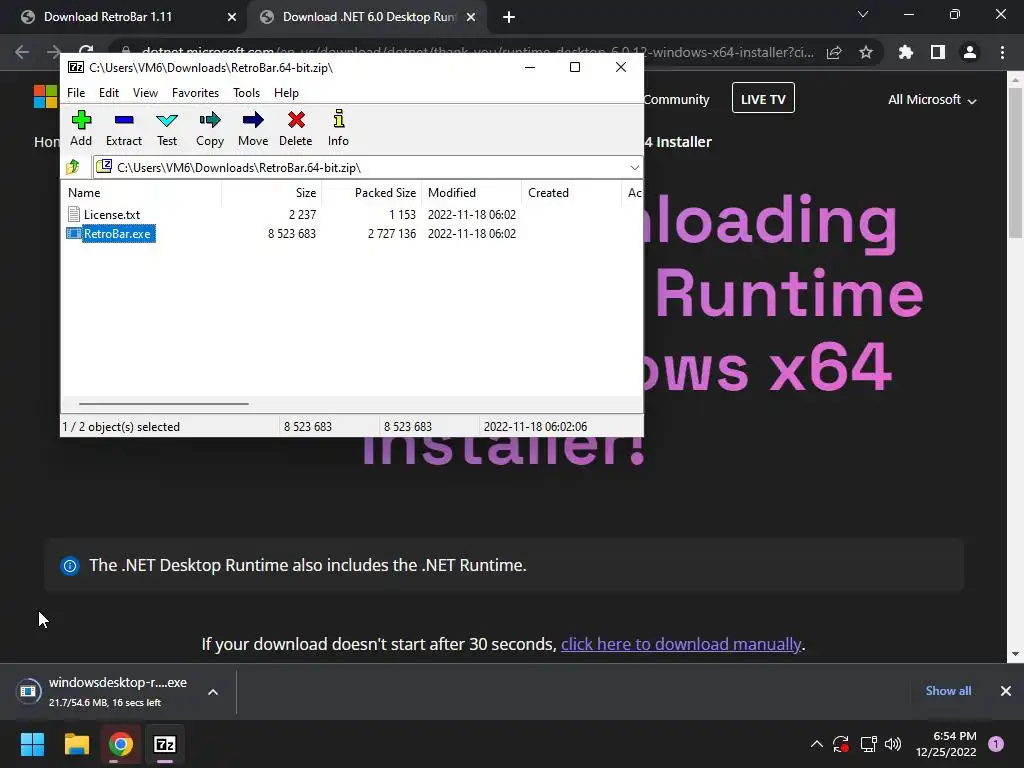
Task: Click the Chrome taskbar icon
Action: pyautogui.click(x=121, y=744)
